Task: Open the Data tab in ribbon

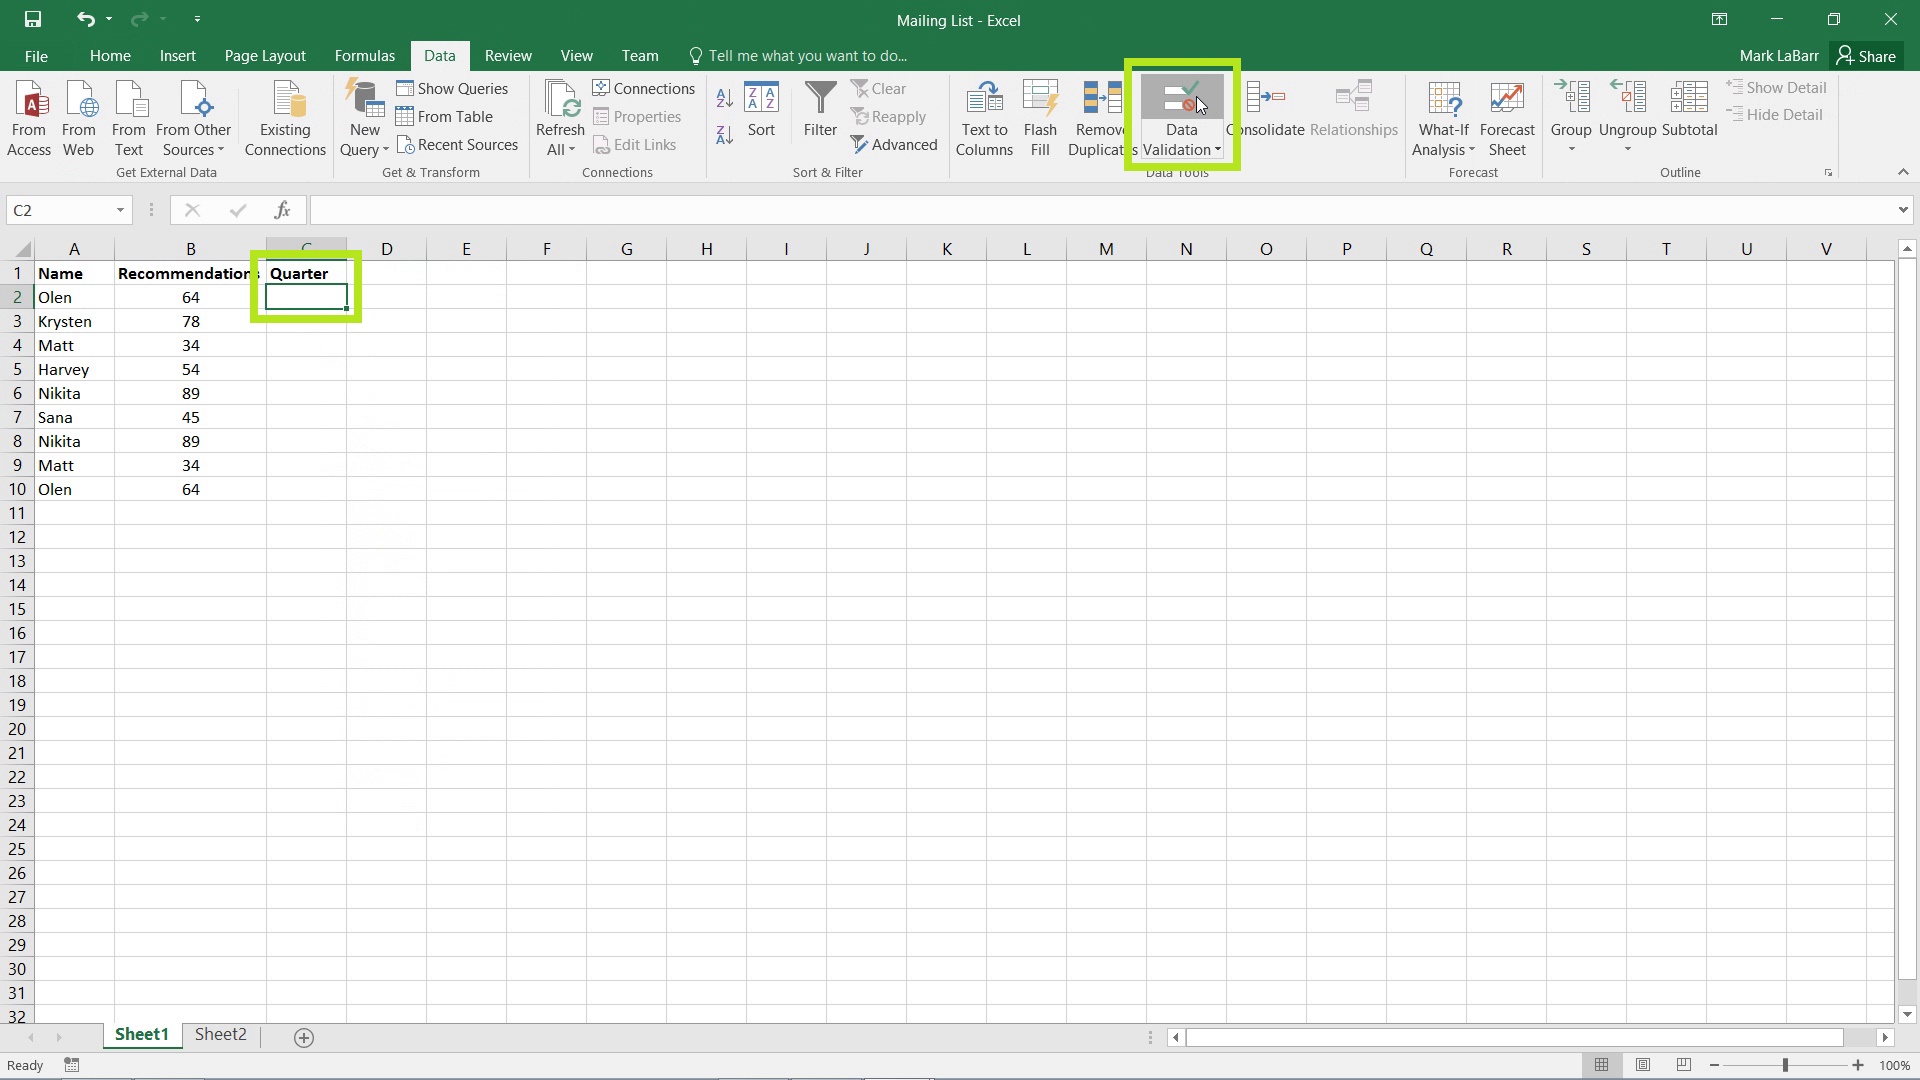Action: pyautogui.click(x=440, y=55)
